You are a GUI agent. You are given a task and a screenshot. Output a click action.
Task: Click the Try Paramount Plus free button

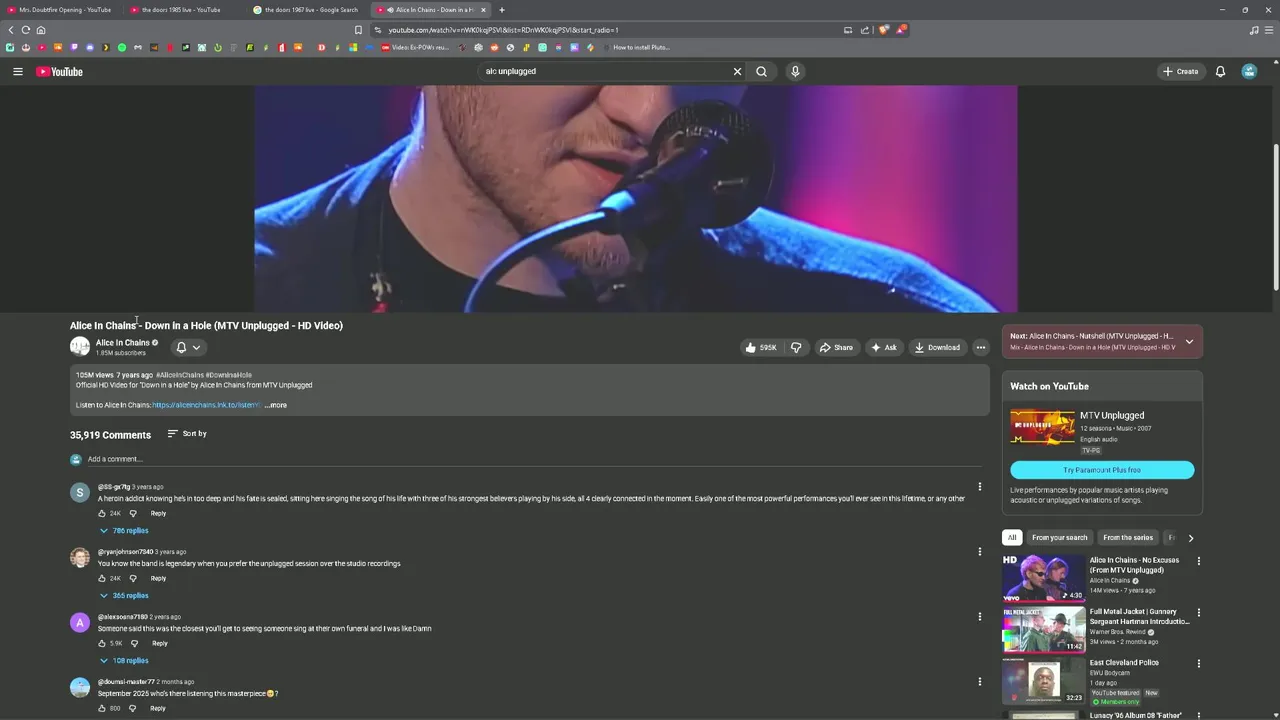tap(1102, 470)
